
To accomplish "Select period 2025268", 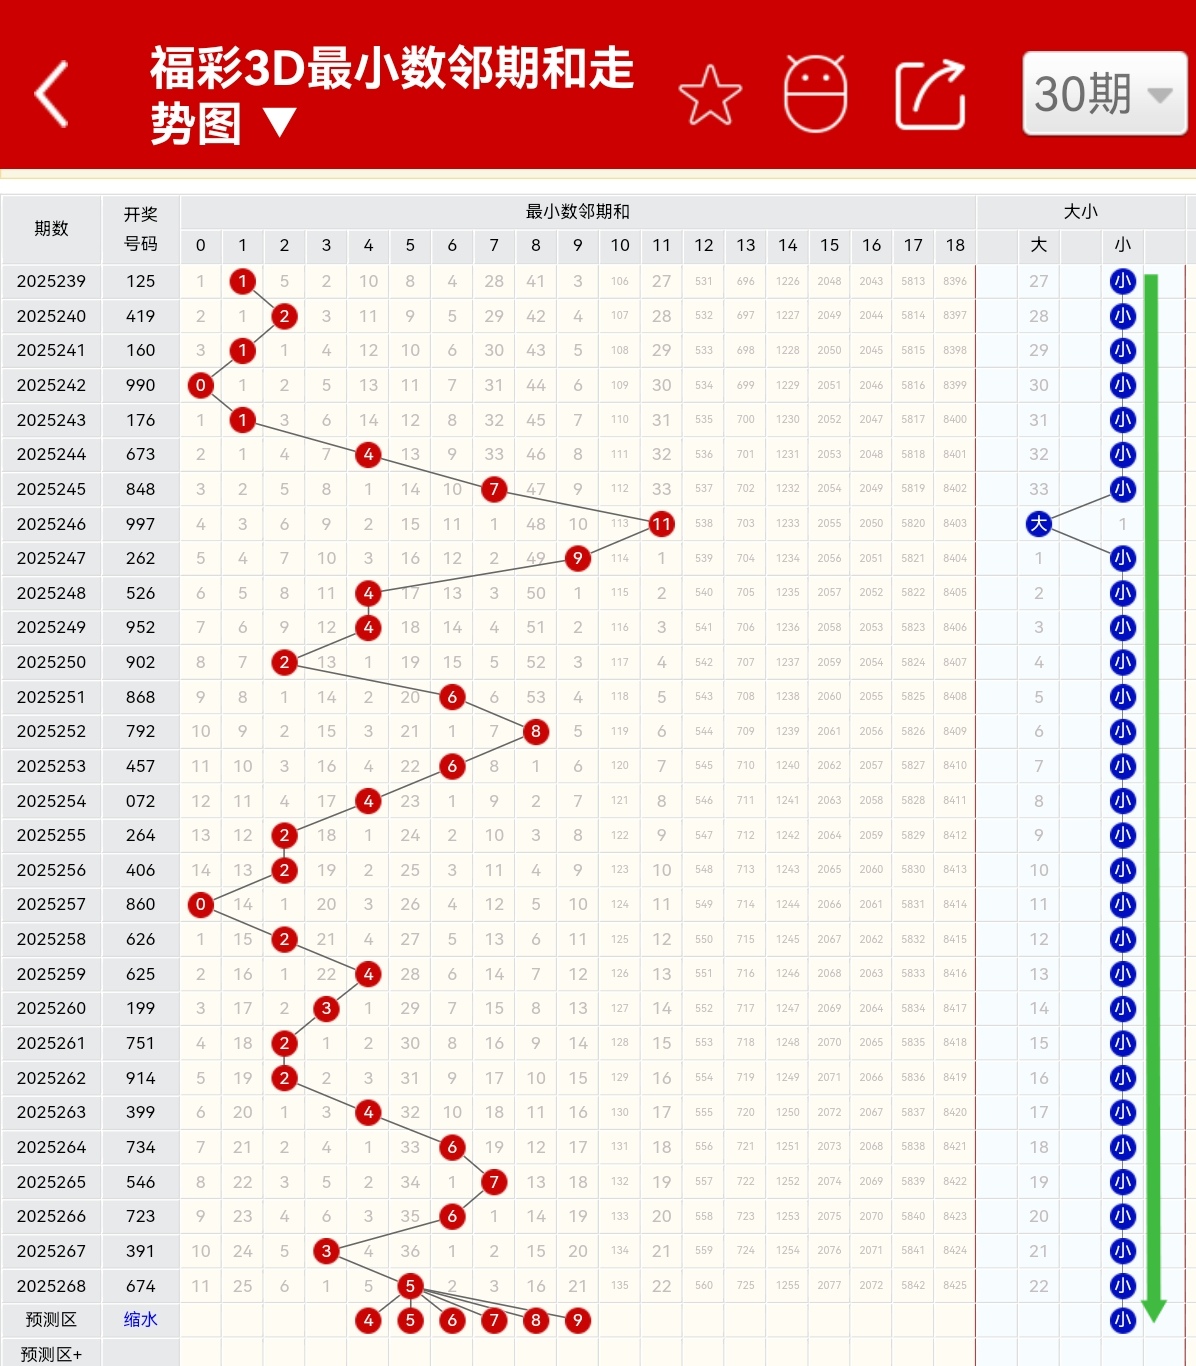I will [x=51, y=1286].
